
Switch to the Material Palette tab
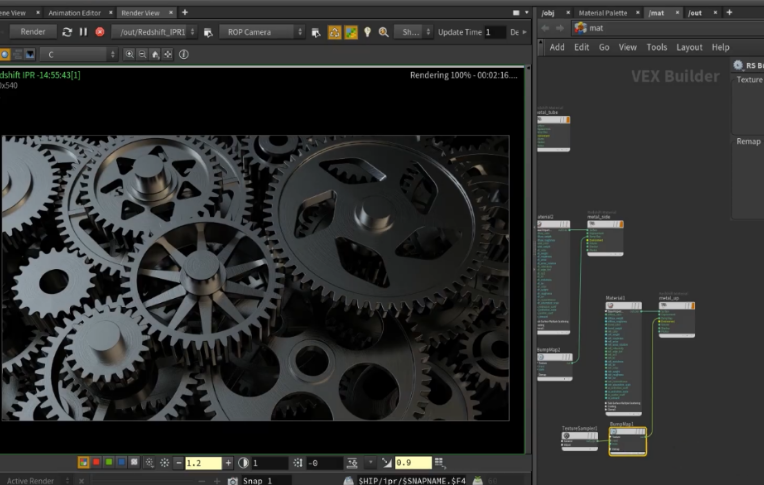603,13
